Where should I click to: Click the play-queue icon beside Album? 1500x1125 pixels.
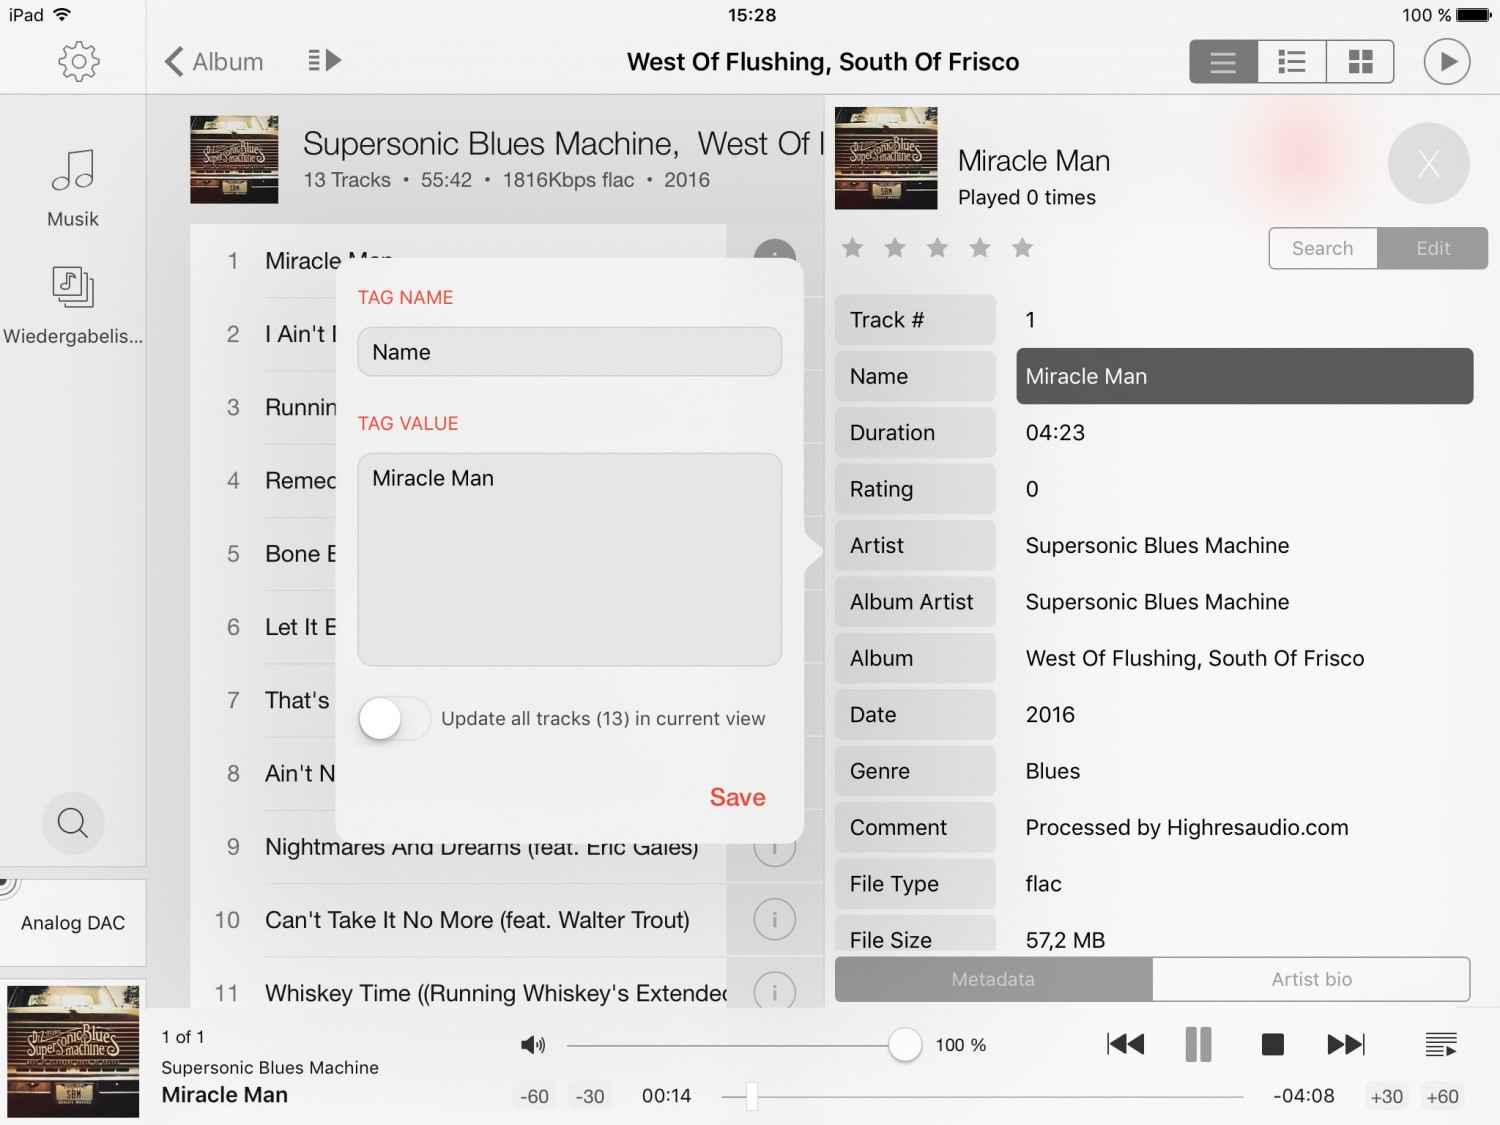point(324,61)
